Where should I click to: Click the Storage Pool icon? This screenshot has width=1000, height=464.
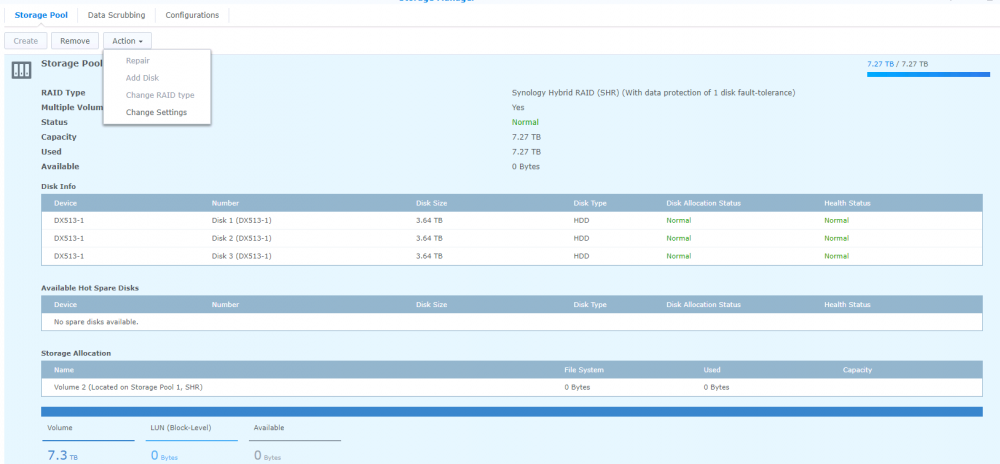coord(21,70)
